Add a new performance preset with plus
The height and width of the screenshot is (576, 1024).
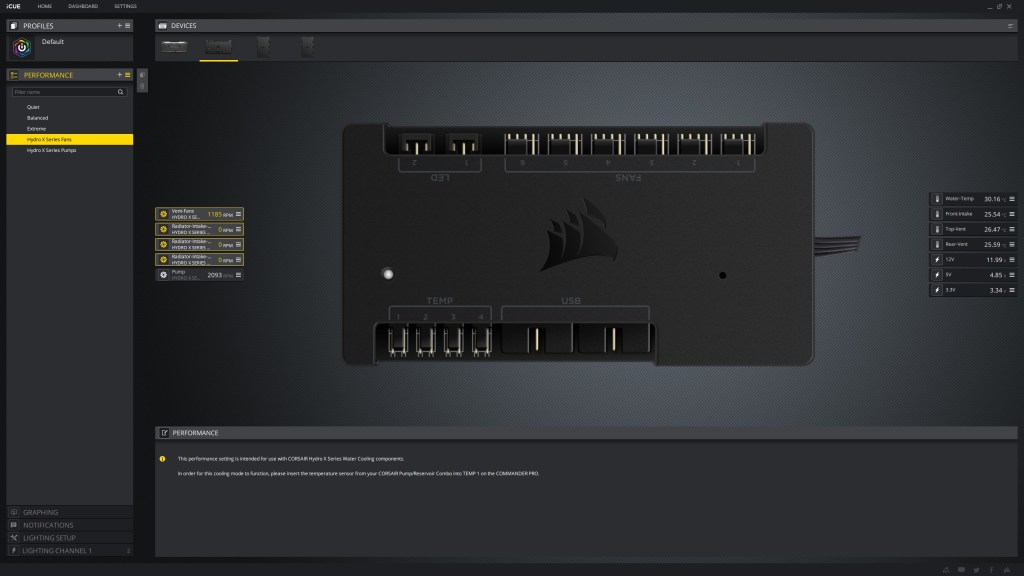[119, 75]
